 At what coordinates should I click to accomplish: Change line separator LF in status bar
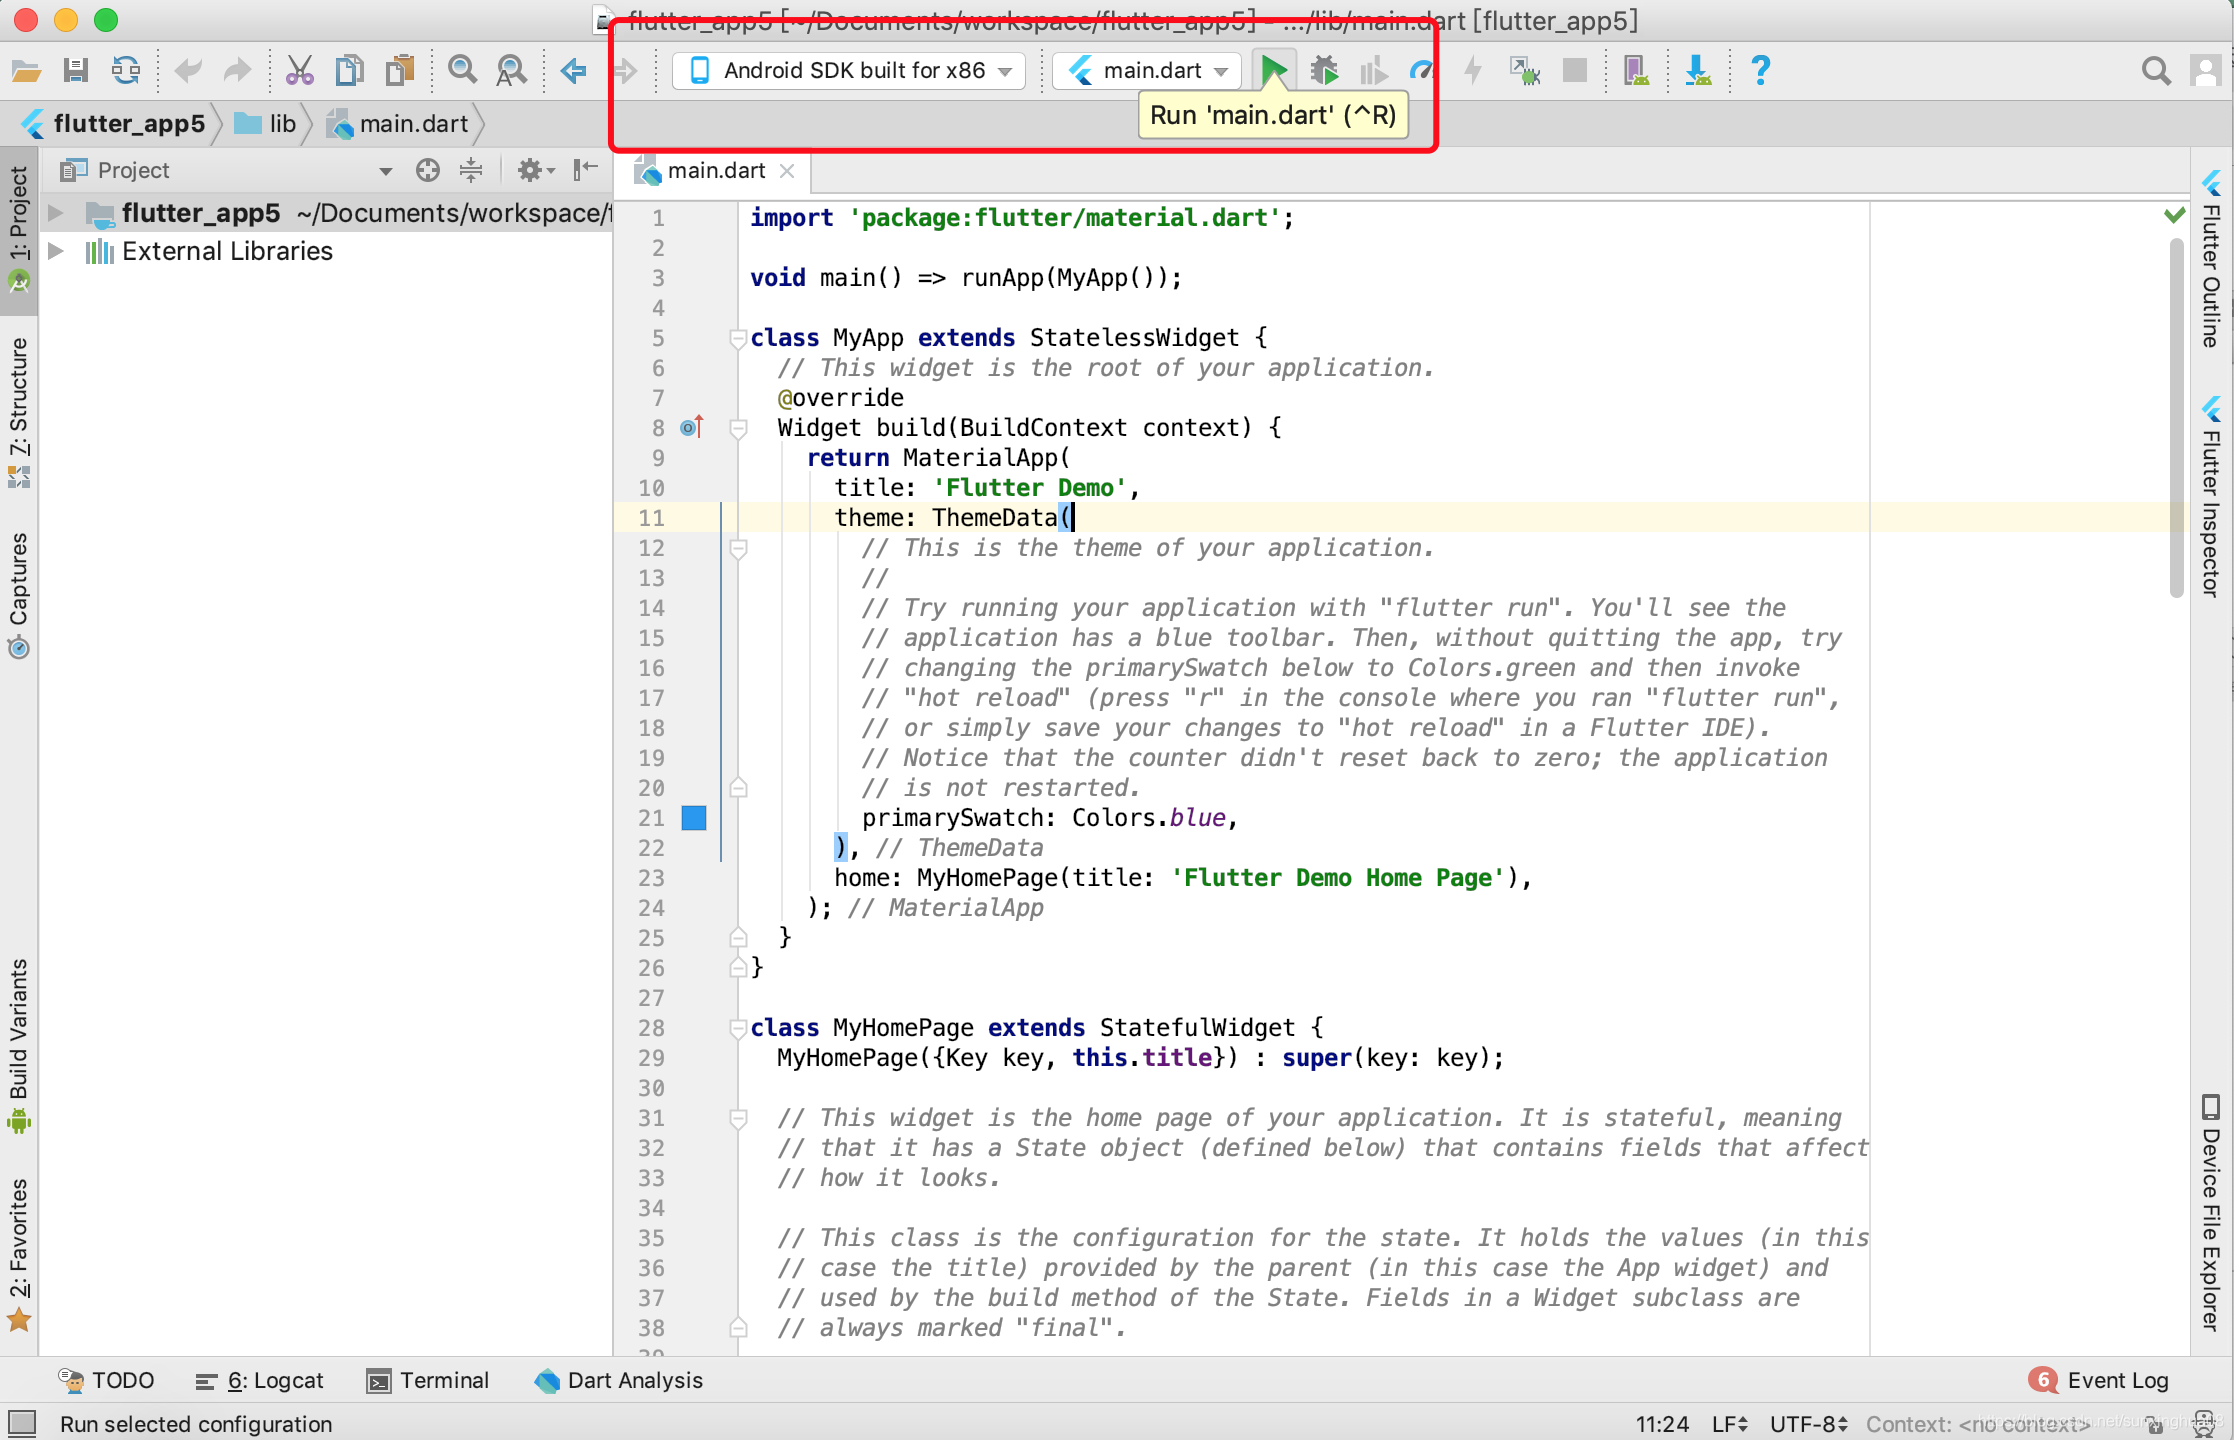(1729, 1423)
